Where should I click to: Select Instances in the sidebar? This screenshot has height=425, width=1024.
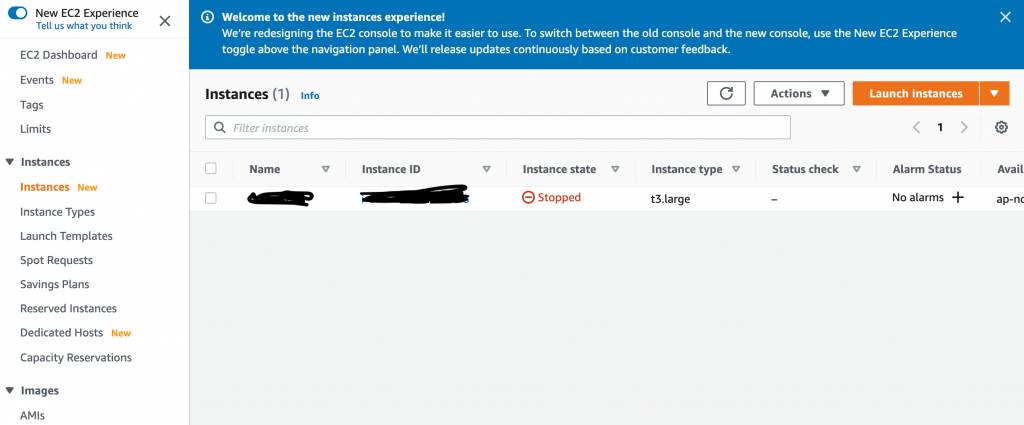point(44,187)
